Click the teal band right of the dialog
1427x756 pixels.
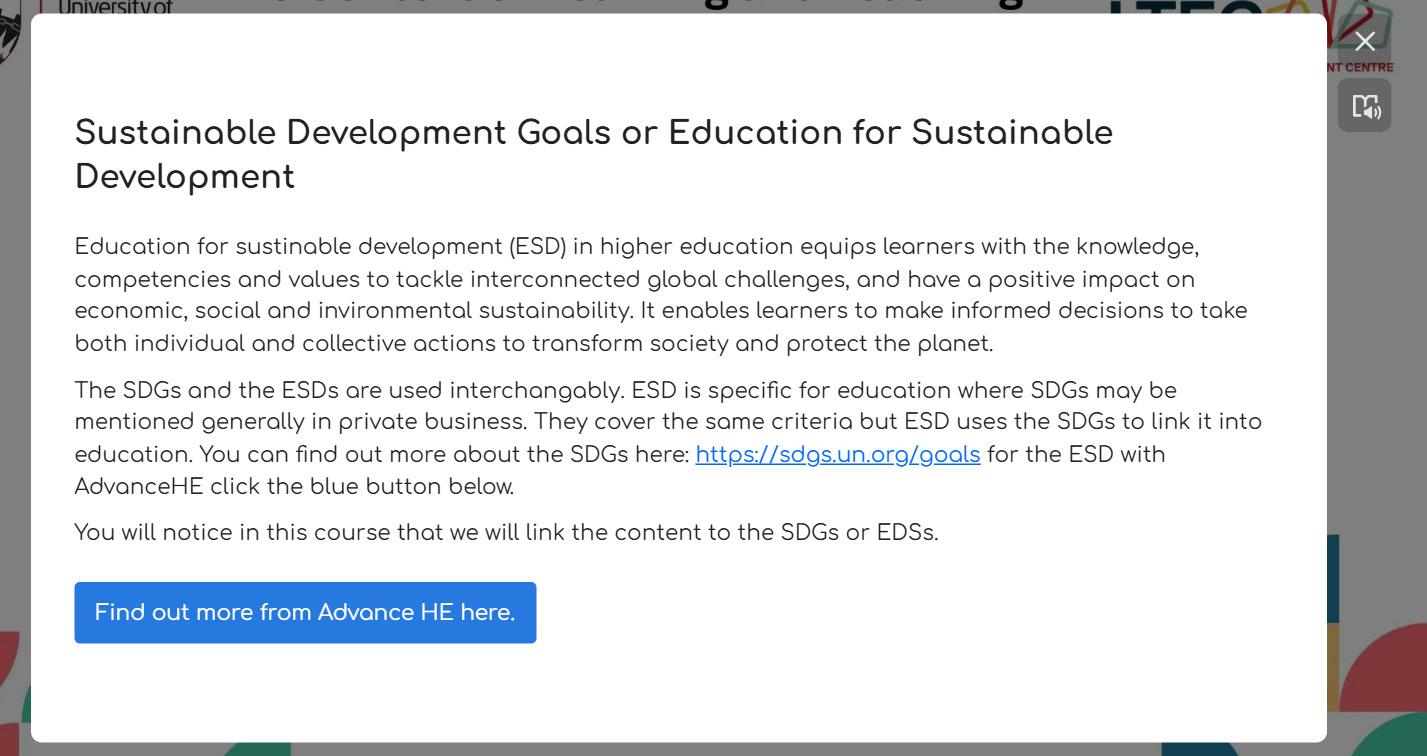pos(1333,578)
